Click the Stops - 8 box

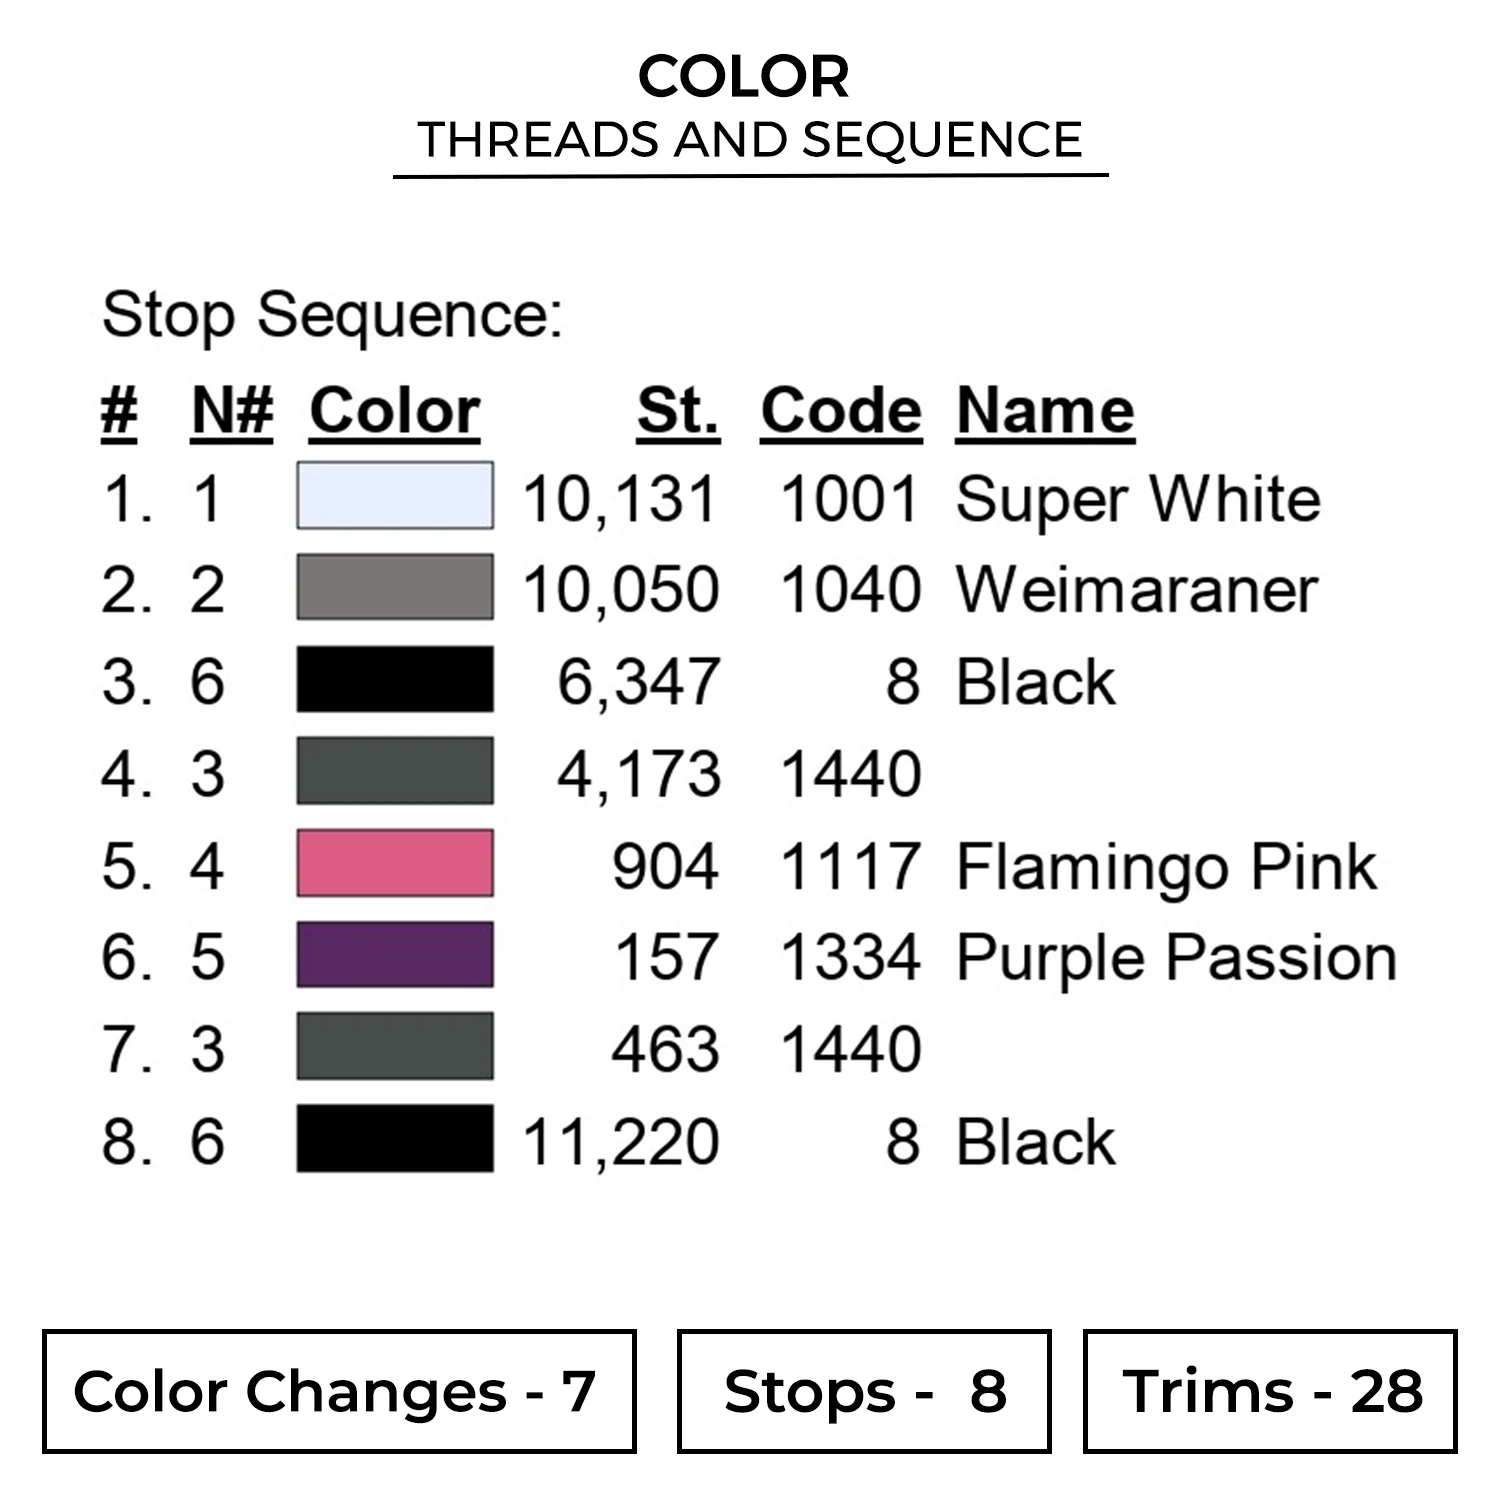[x=864, y=1391]
